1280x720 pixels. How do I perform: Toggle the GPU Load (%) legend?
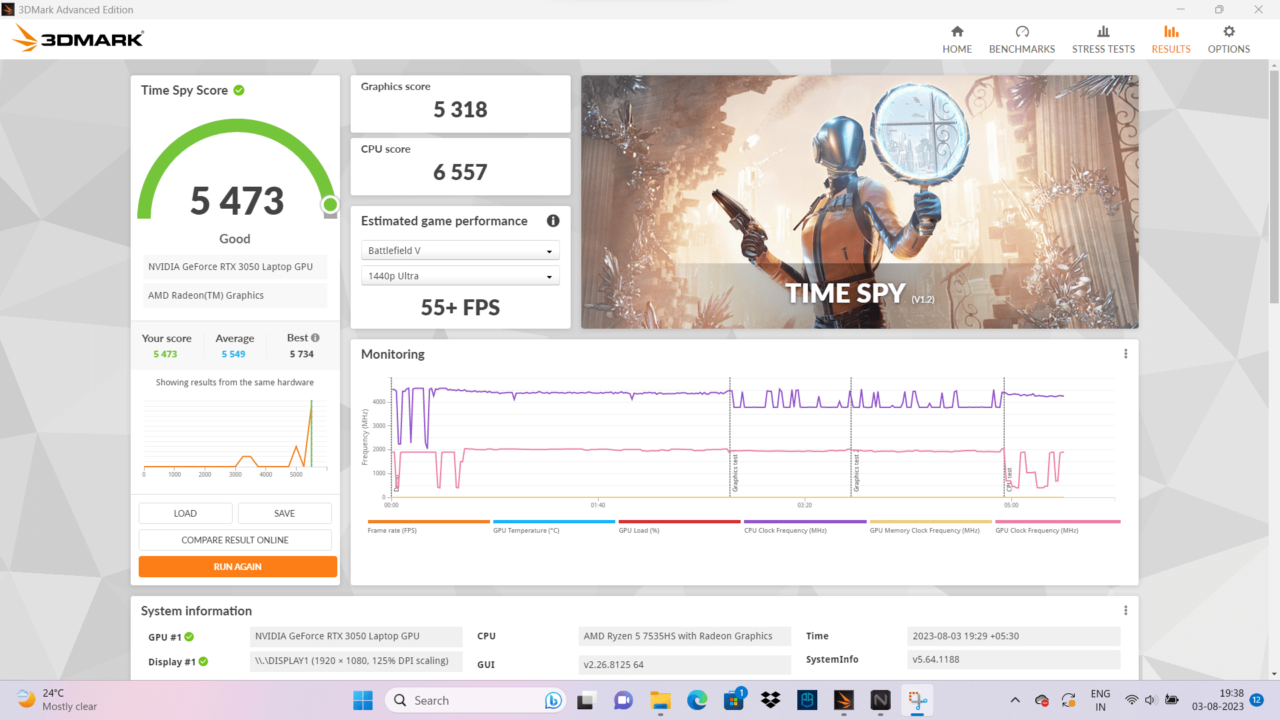tap(679, 527)
